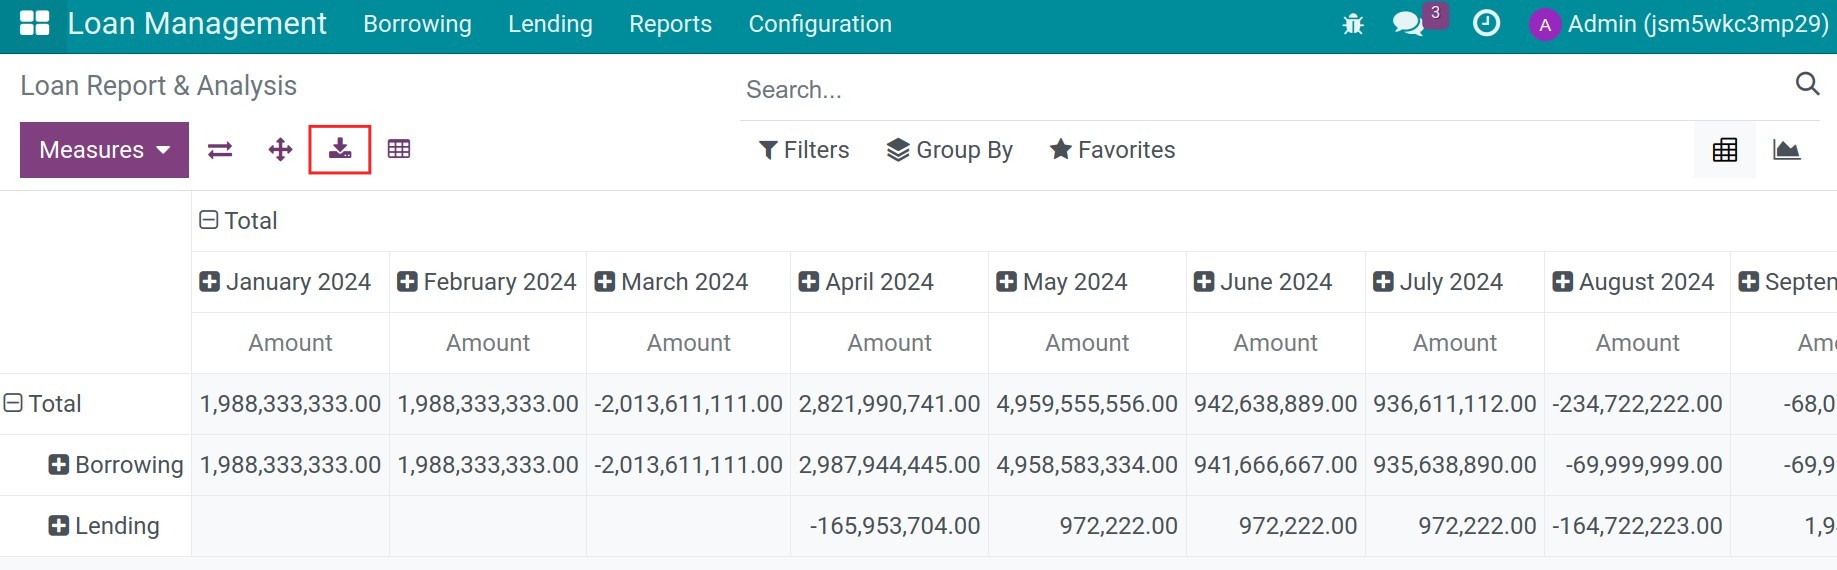Sort by August 2024 Amount header
This screenshot has height=570, width=1837.
tap(1637, 343)
